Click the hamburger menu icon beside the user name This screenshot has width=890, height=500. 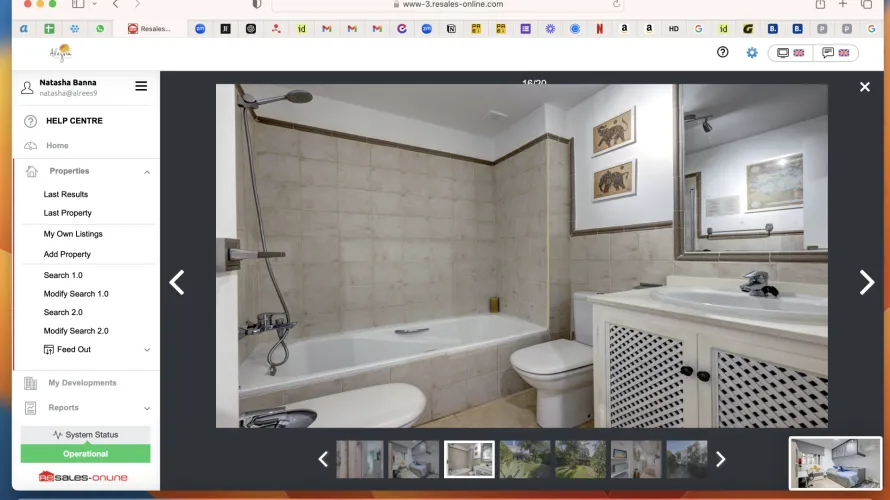pyautogui.click(x=141, y=86)
